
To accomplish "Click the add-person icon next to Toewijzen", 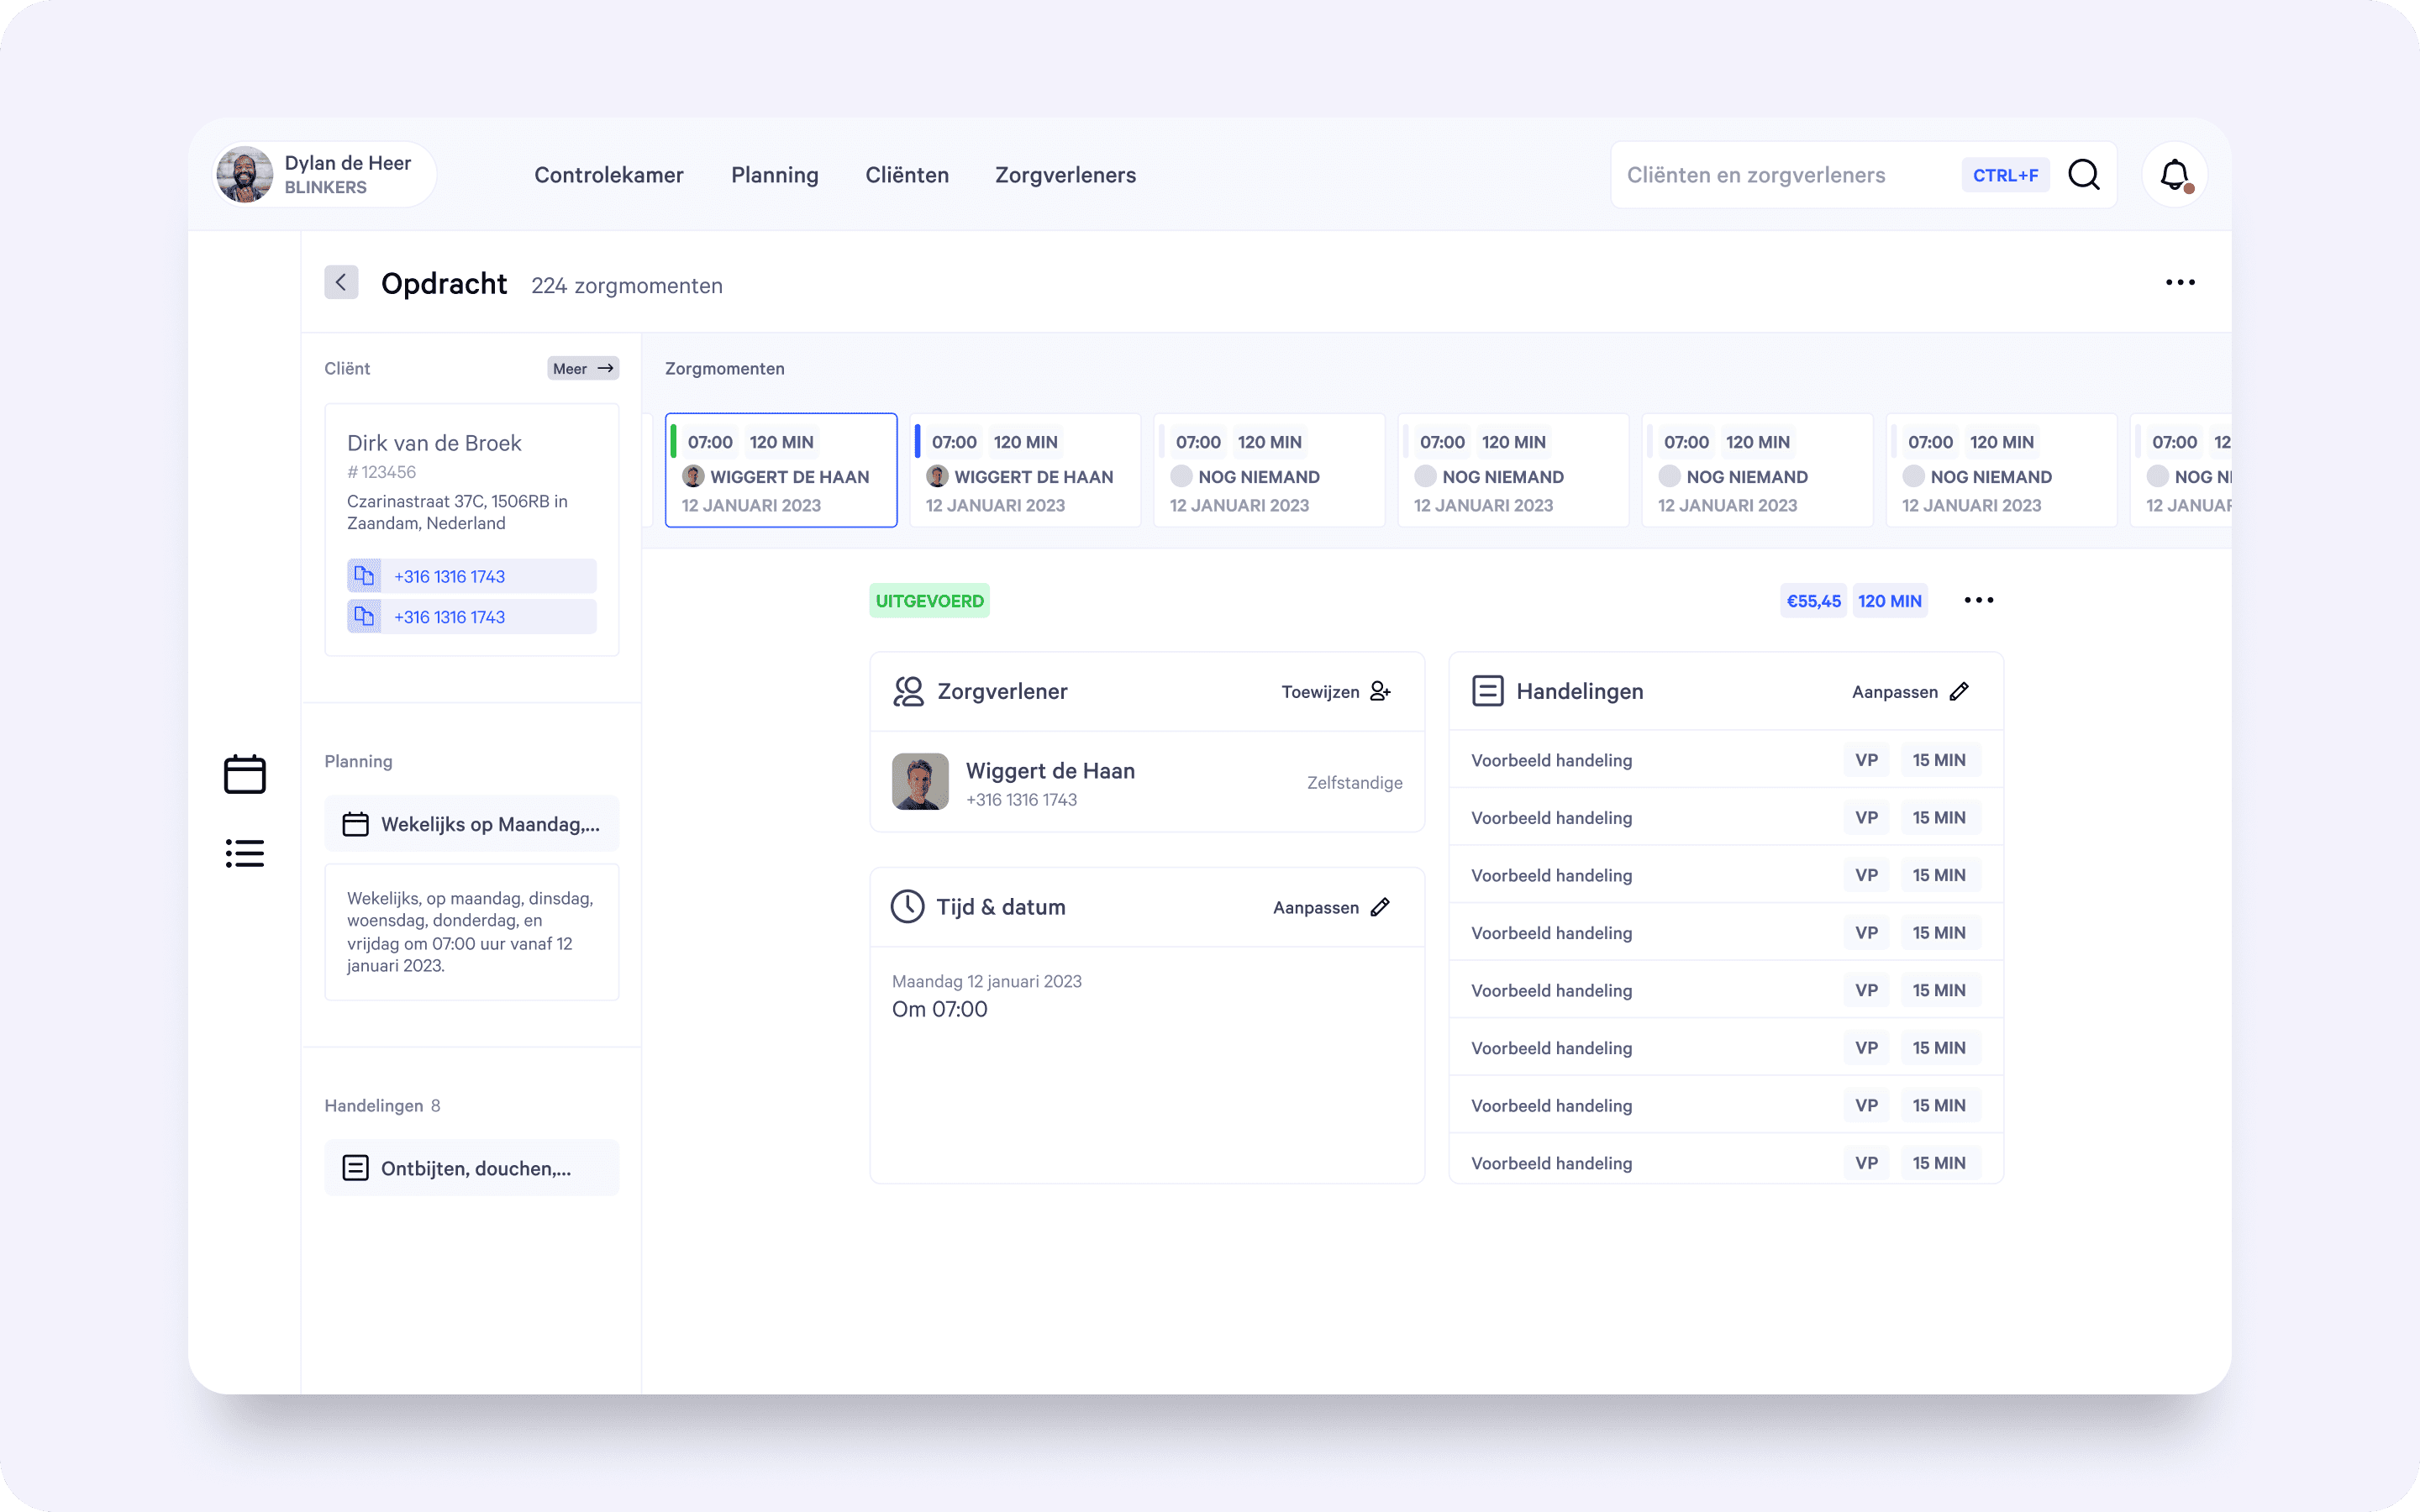I will point(1380,691).
